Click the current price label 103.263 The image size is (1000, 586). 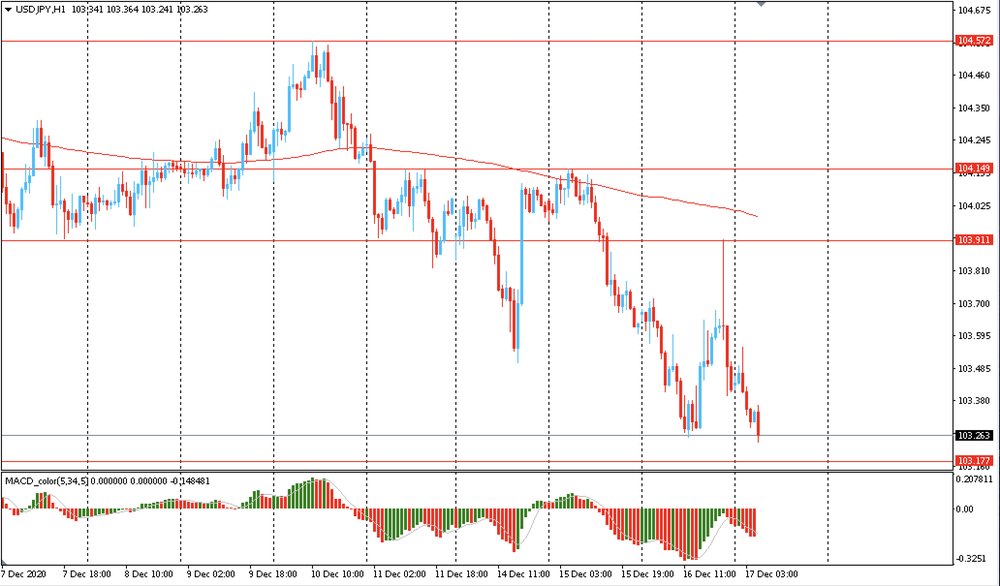coord(974,436)
